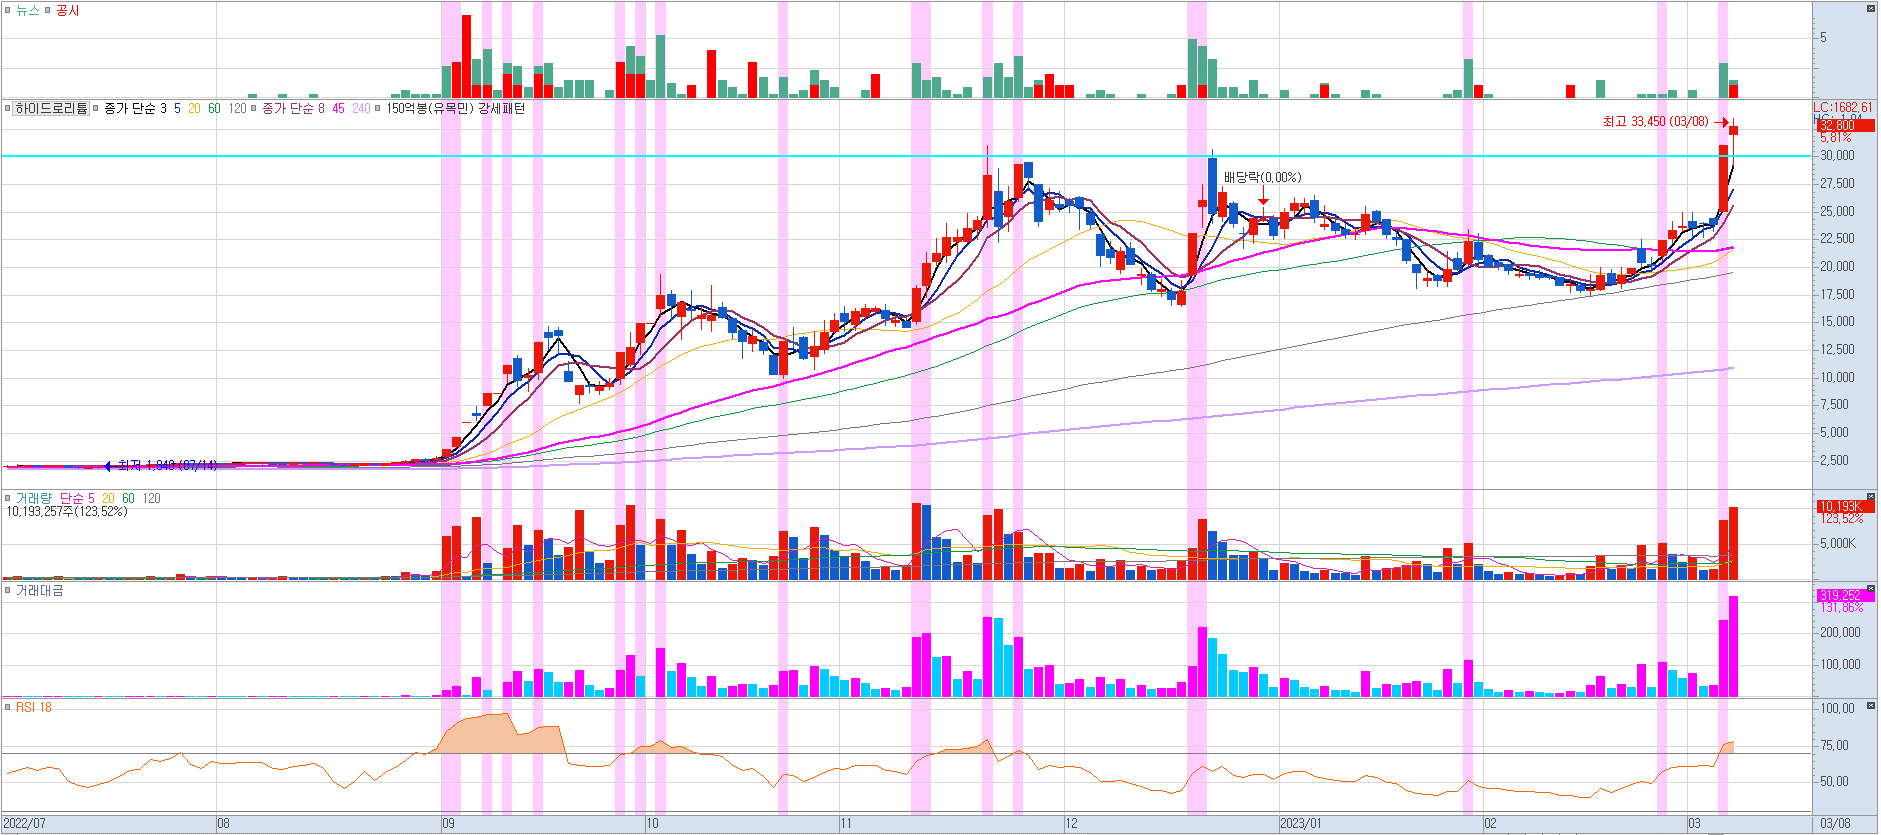1881x835 pixels.
Task: Click the square marker before 거래대금
Action: coord(8,591)
